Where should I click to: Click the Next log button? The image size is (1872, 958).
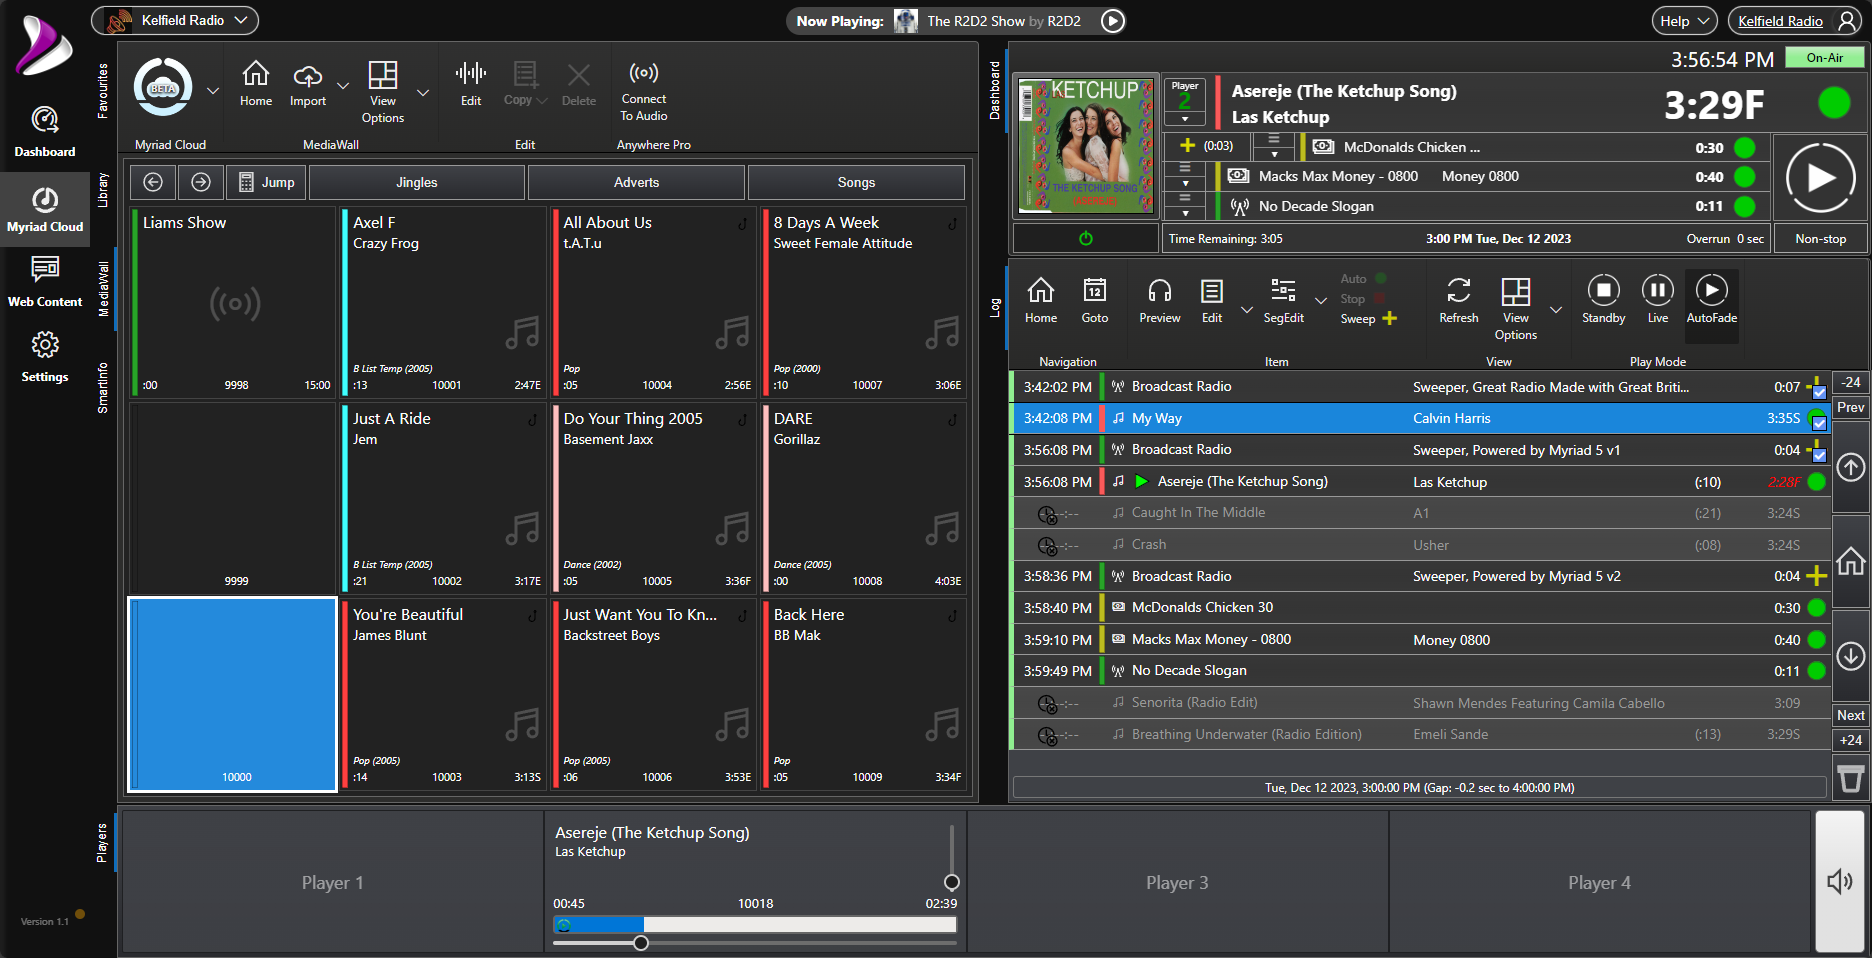[1851, 715]
